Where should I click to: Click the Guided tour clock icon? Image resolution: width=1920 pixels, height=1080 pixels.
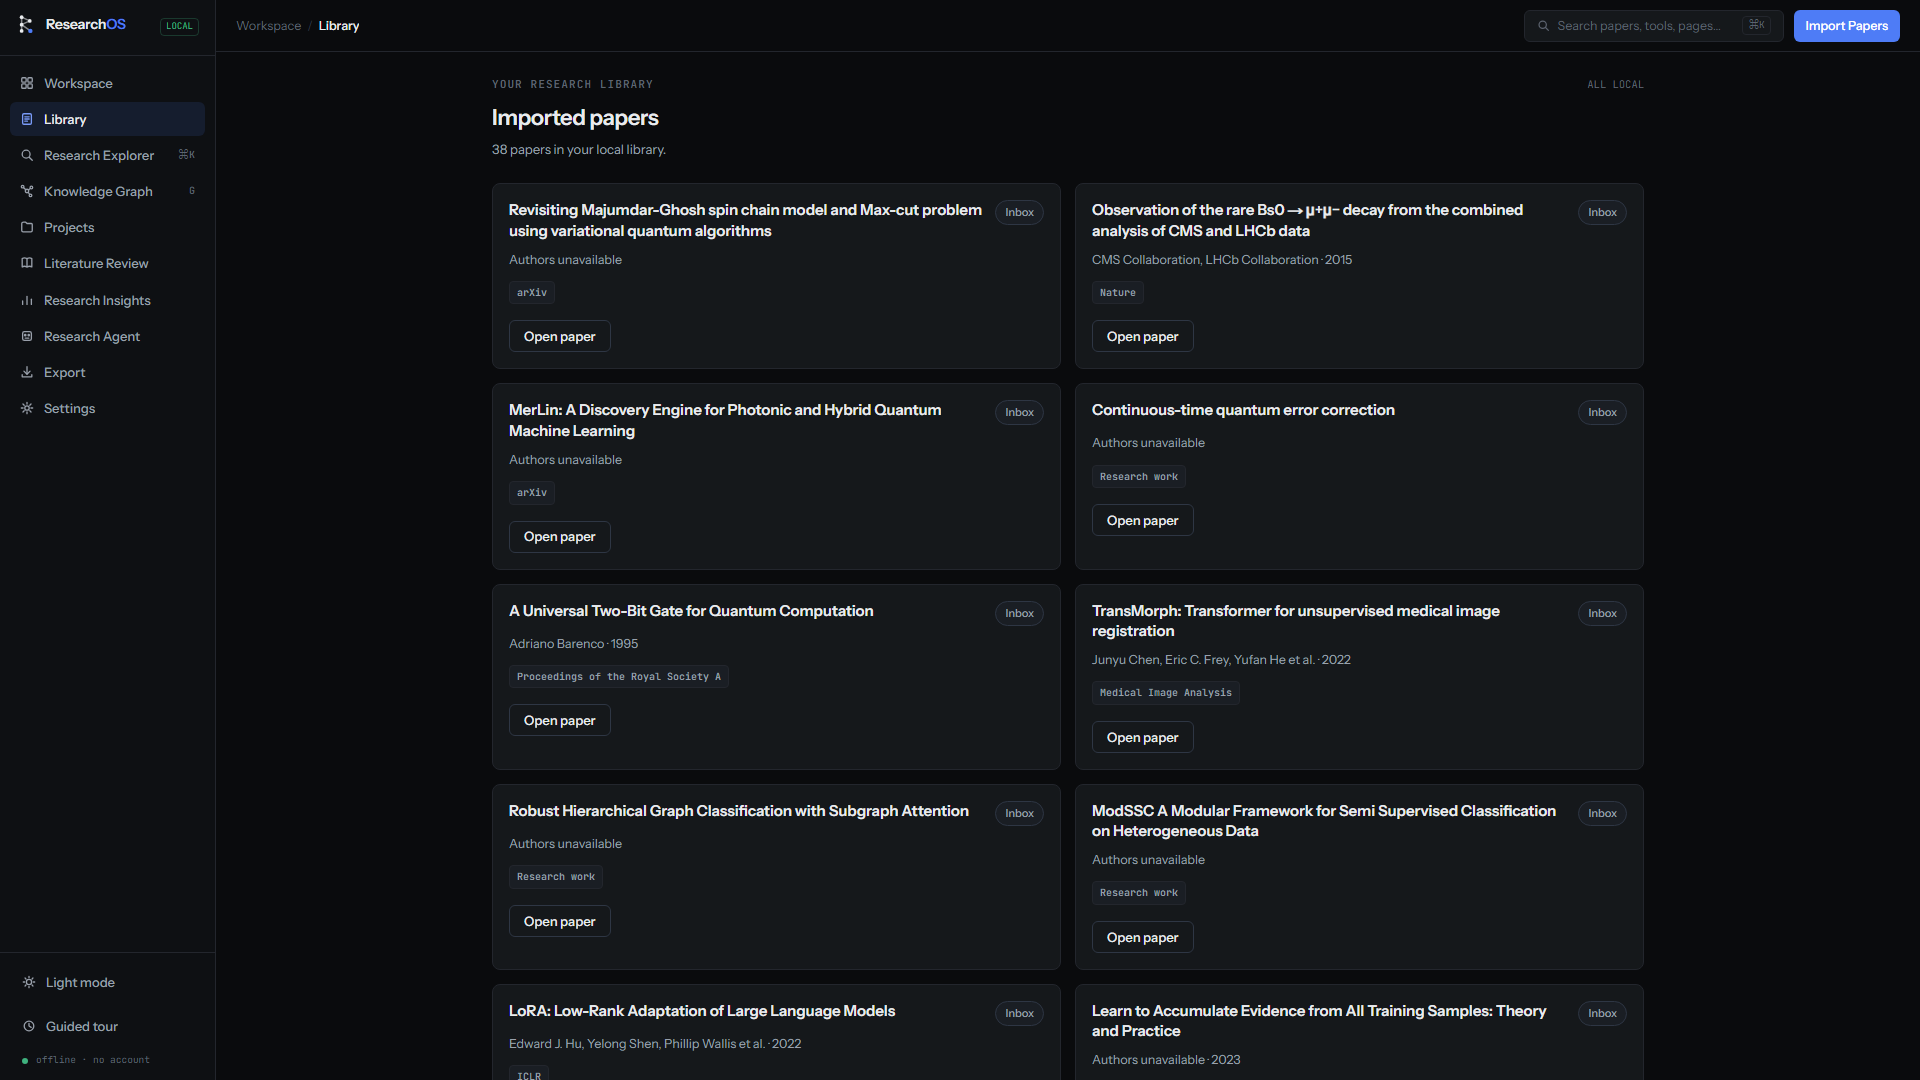coord(29,1026)
